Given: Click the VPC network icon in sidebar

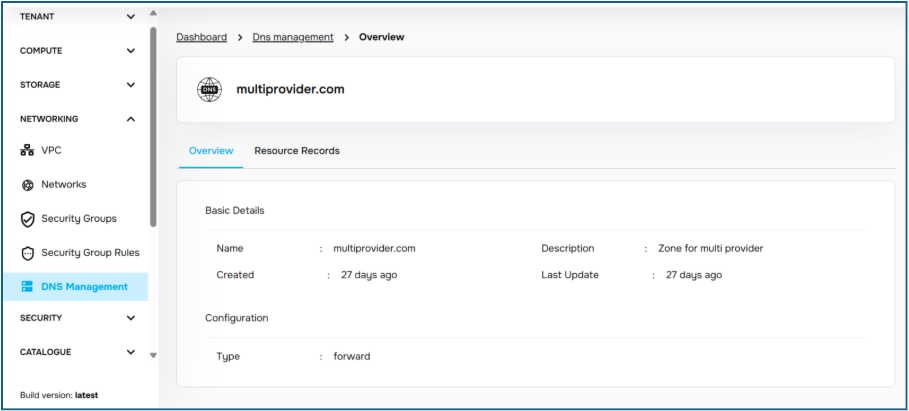Looking at the screenshot, I should click(28, 150).
